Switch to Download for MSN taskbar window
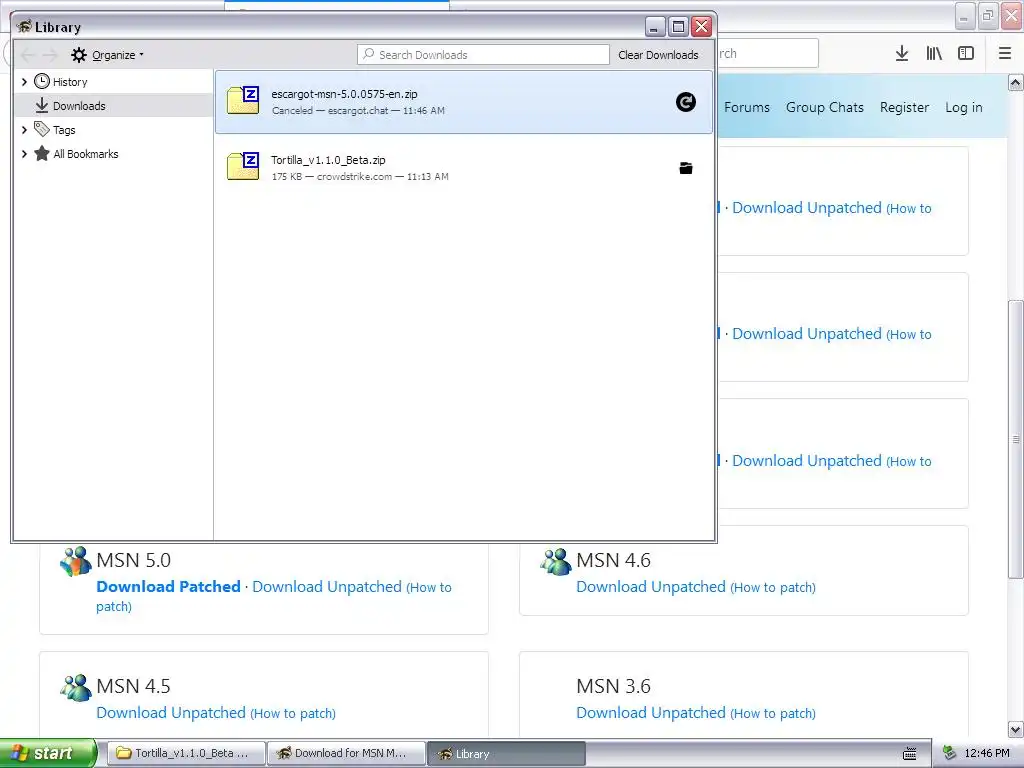The image size is (1024, 768). click(346, 753)
